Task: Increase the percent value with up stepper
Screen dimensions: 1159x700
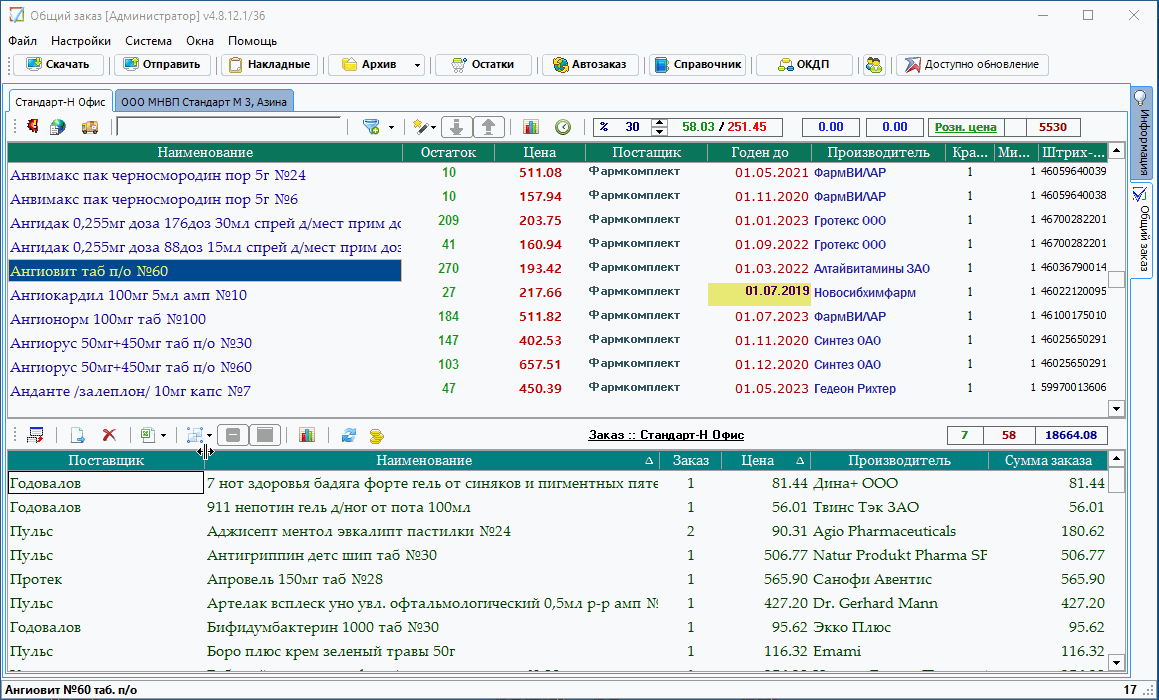Action: pos(659,123)
